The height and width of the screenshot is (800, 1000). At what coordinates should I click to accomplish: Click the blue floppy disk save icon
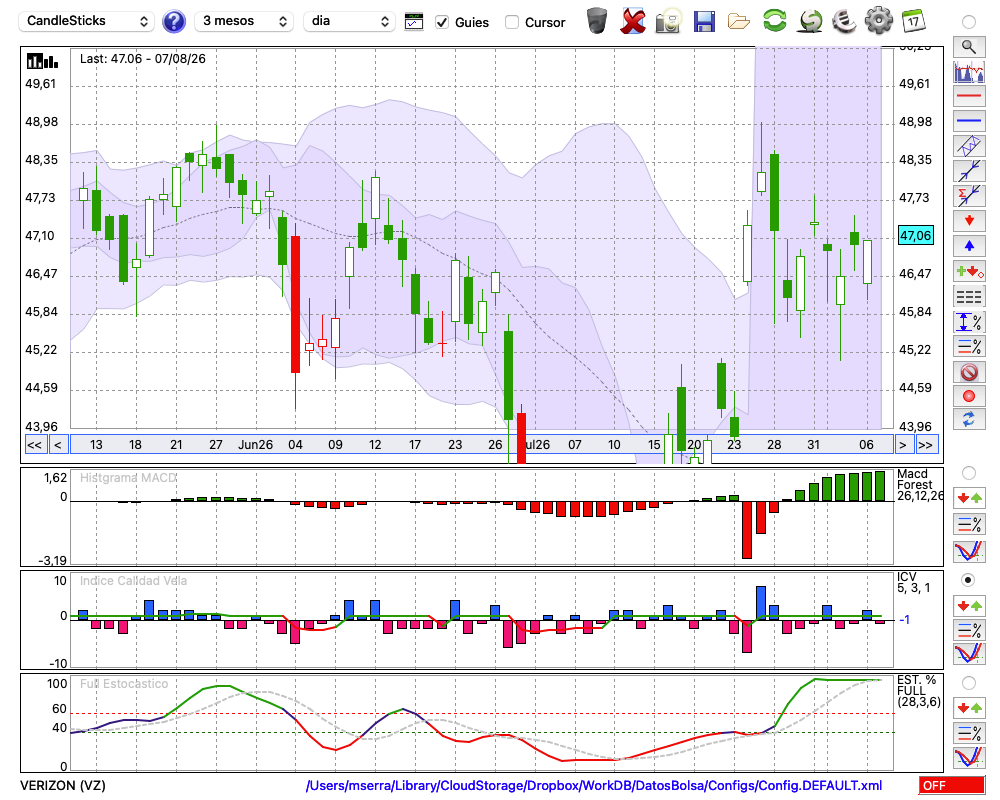704,22
